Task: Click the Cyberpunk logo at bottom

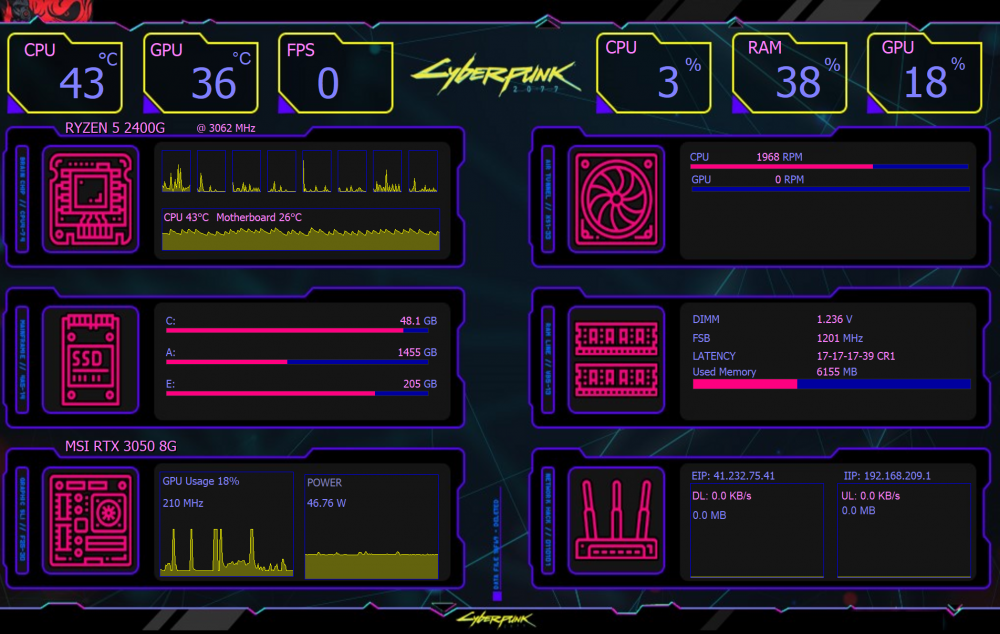Action: click(x=495, y=619)
